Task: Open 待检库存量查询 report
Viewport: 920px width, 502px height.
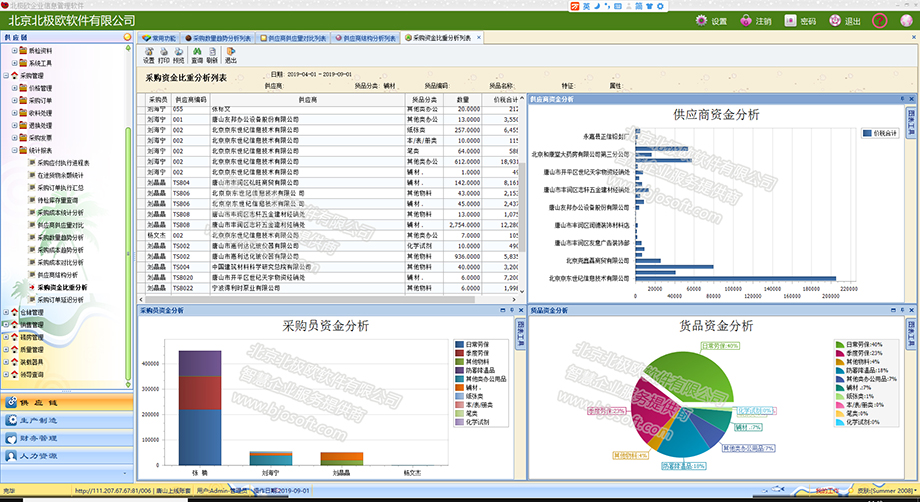Action: pos(58,200)
